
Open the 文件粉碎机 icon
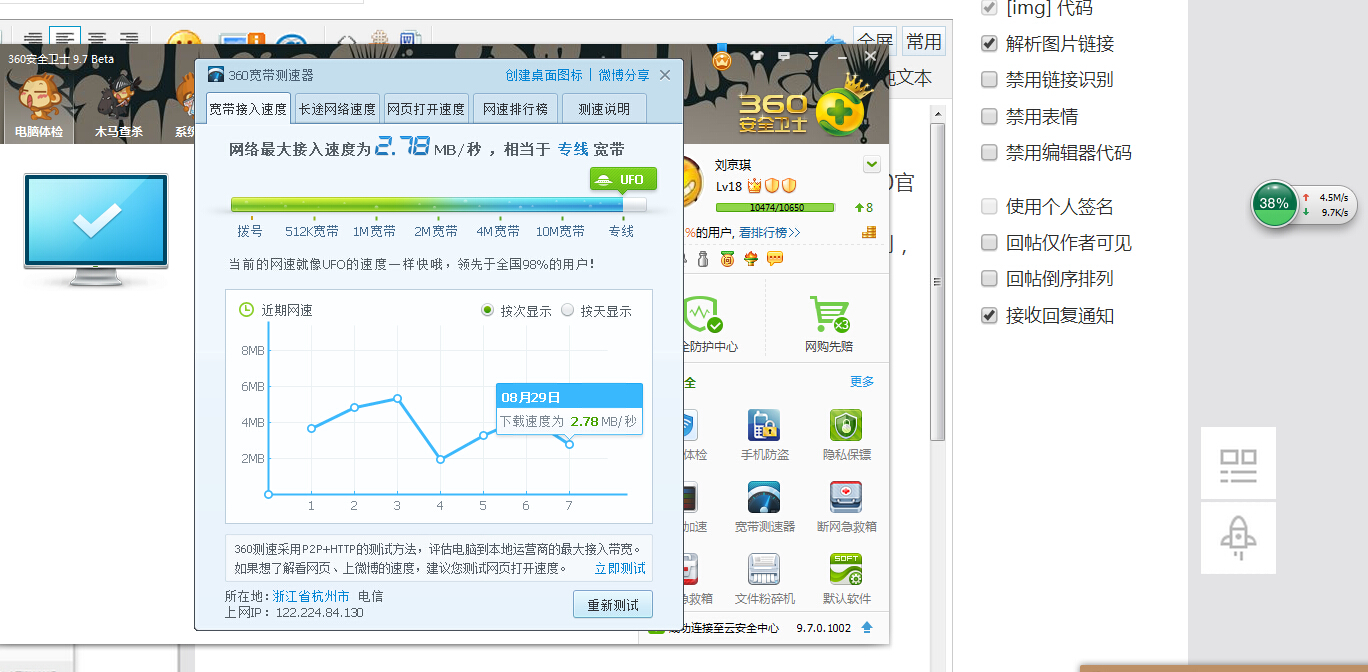(764, 570)
